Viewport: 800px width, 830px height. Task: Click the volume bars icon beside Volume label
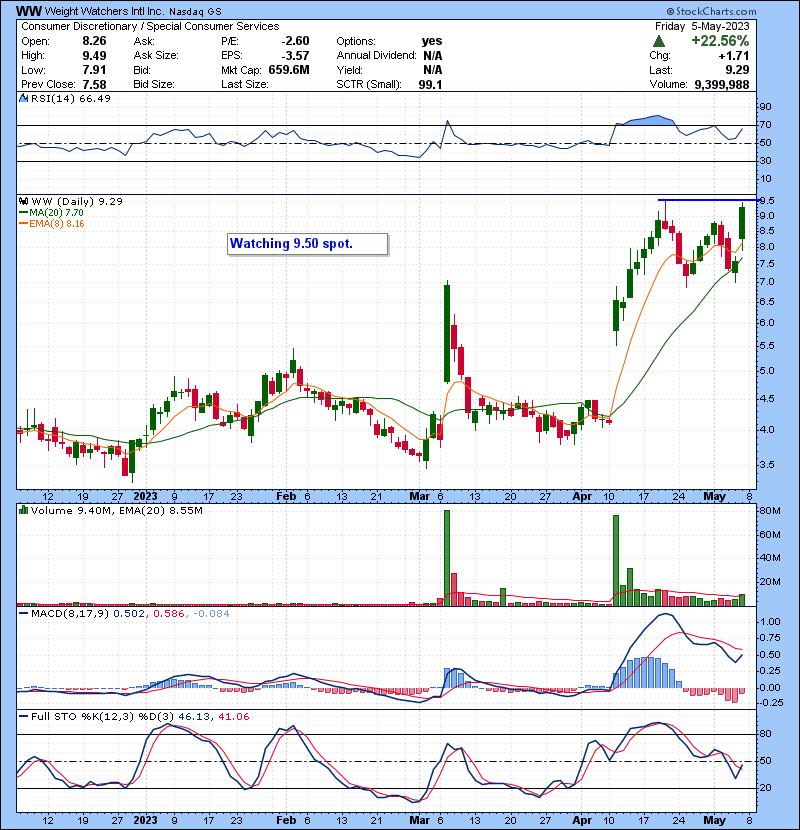(x=24, y=510)
